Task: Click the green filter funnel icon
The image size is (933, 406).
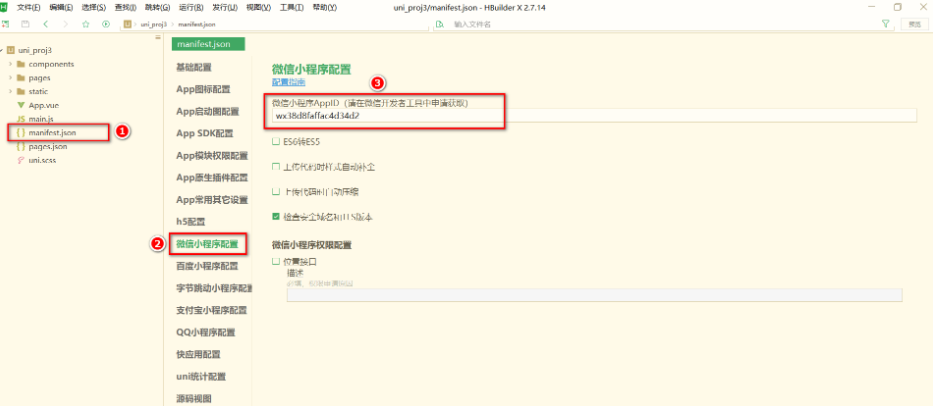Action: click(x=885, y=24)
